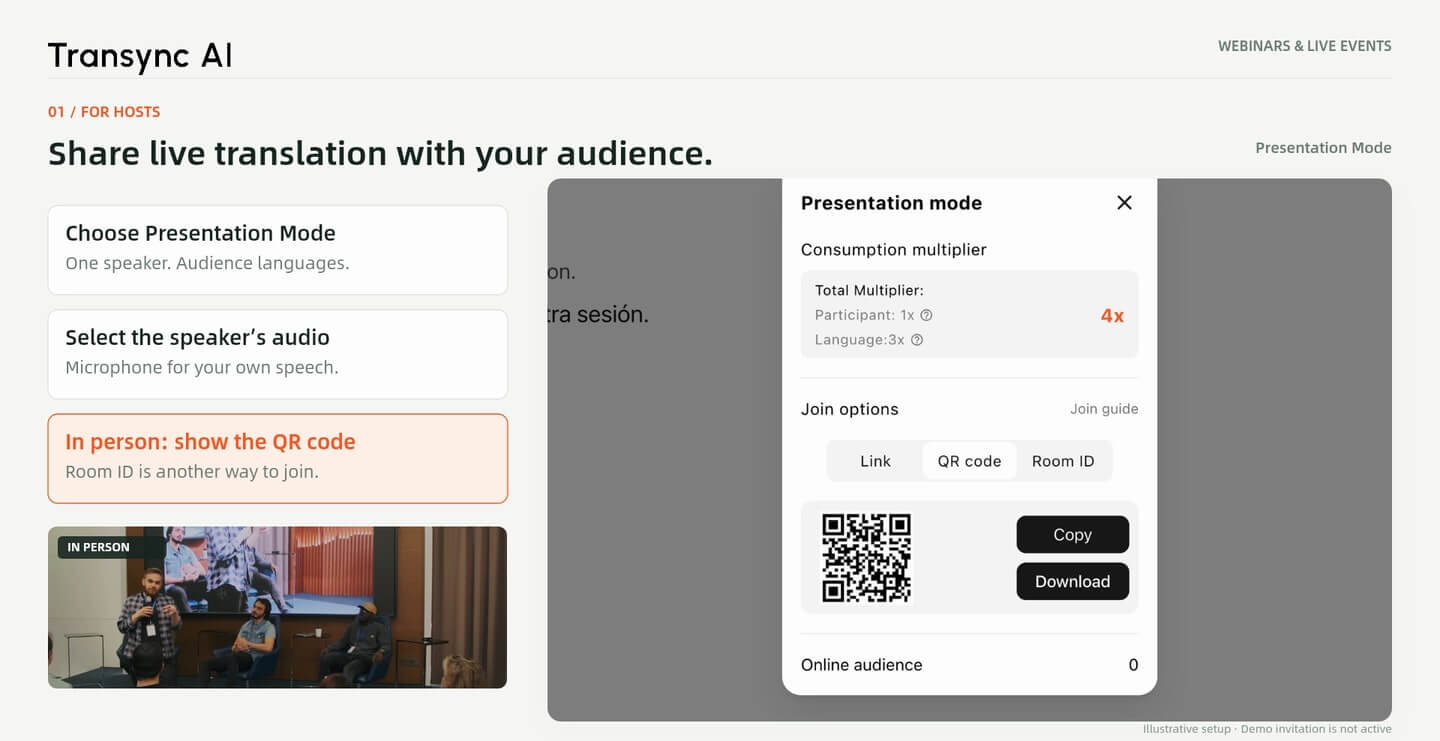
Task: Close the Presentation mode dialog
Action: pos(1124,203)
